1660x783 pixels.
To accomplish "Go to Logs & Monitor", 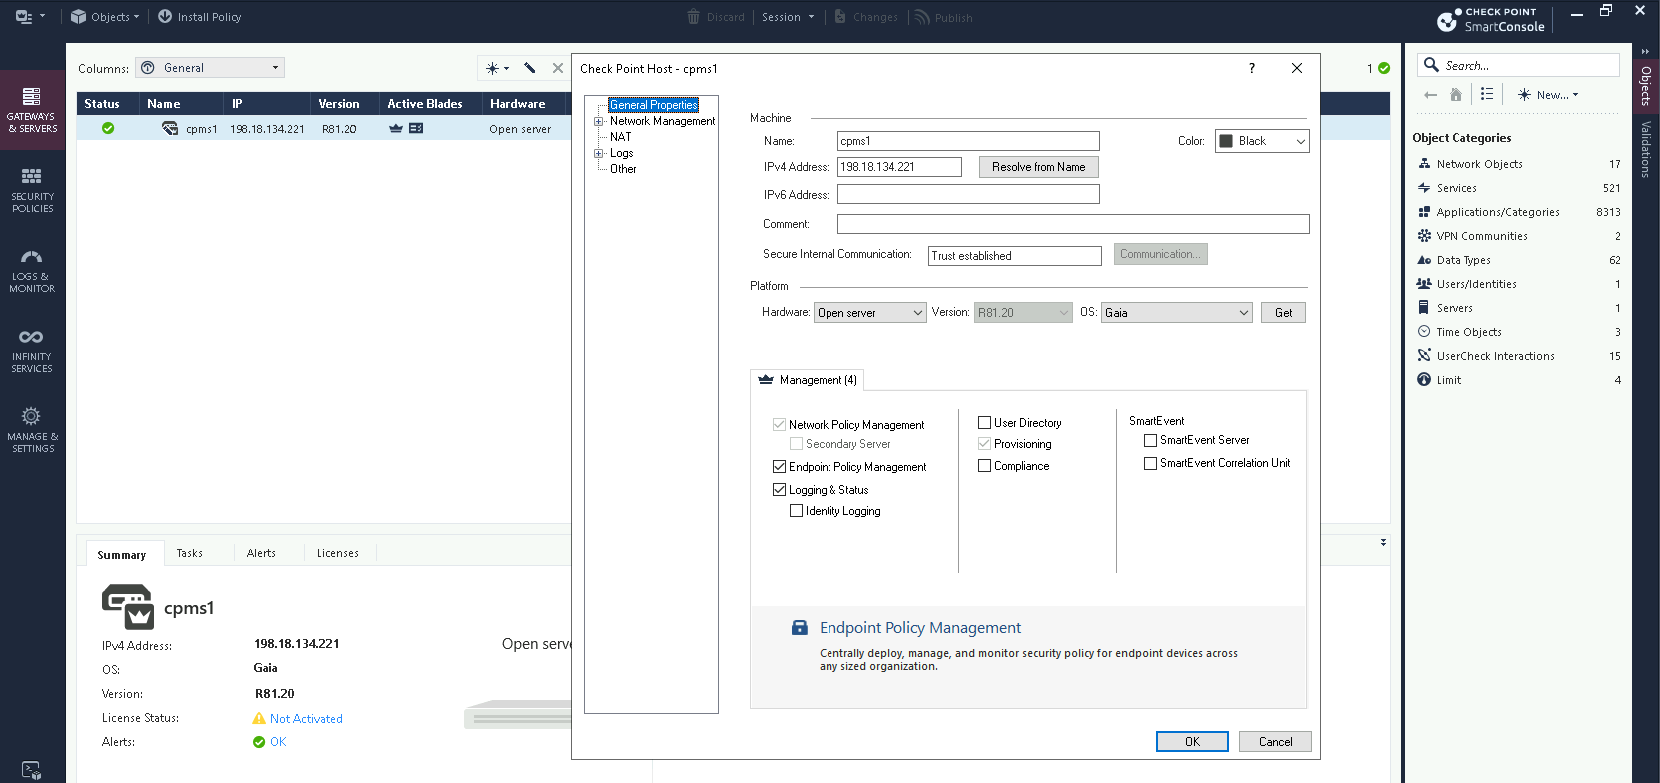I will (32, 269).
